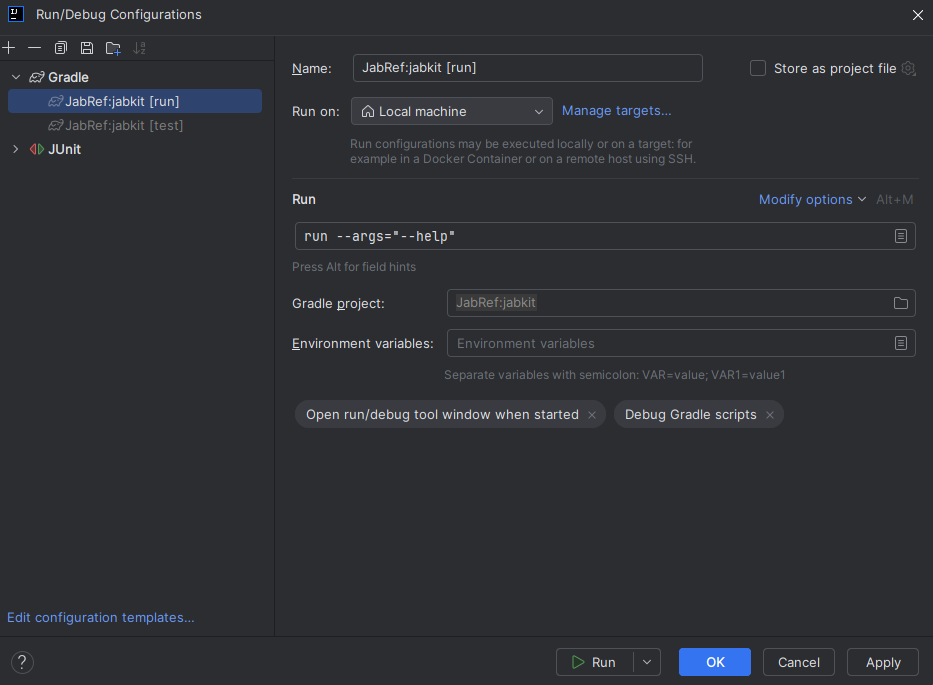Viewport: 933px width, 685px height.
Task: Open the Manage targets link
Action: pyautogui.click(x=616, y=111)
